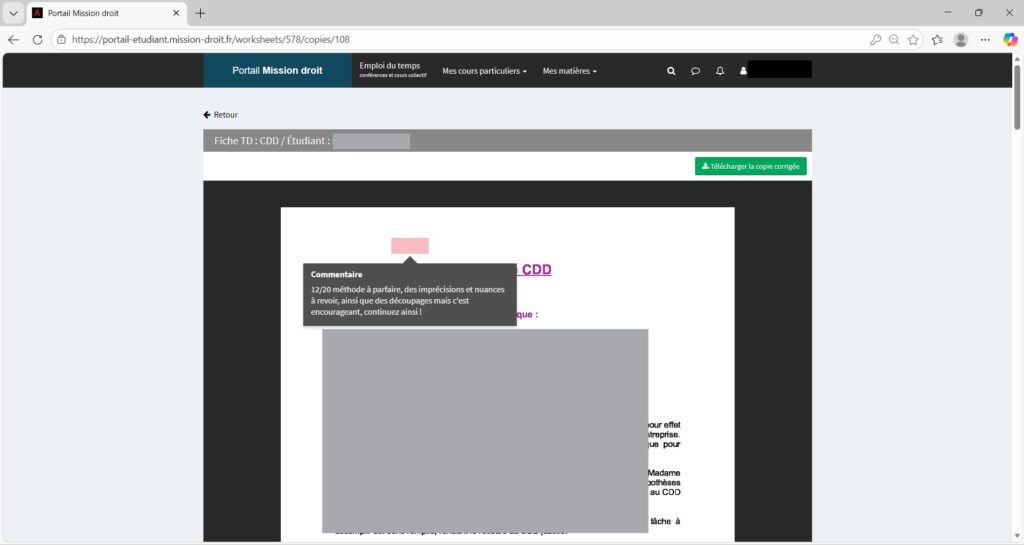Click the user profile icon in navbar

click(743, 71)
